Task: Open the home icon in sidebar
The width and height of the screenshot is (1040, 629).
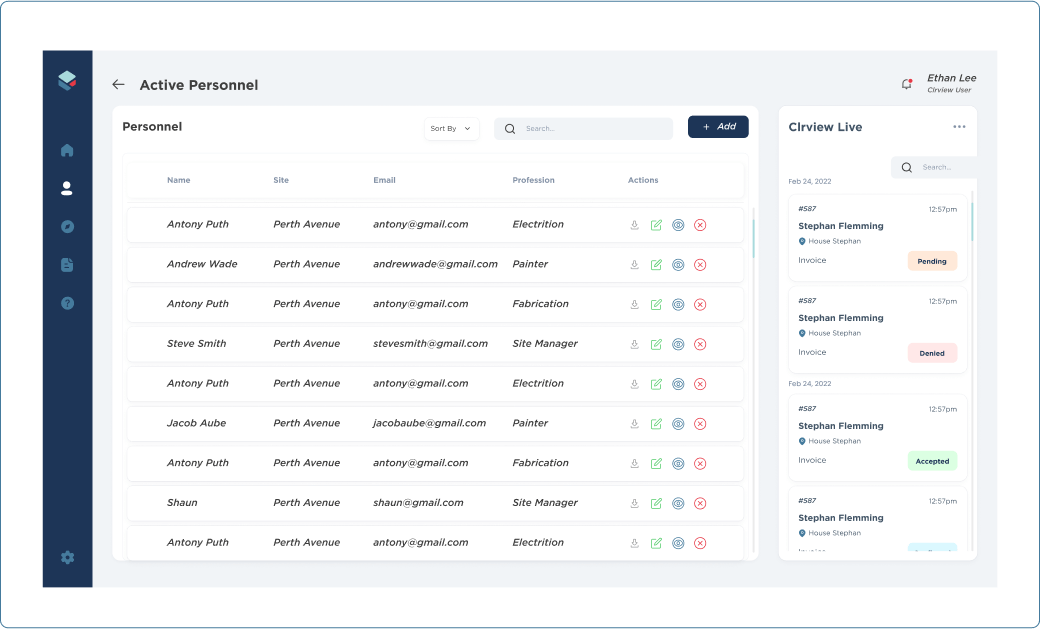Action: (67, 151)
